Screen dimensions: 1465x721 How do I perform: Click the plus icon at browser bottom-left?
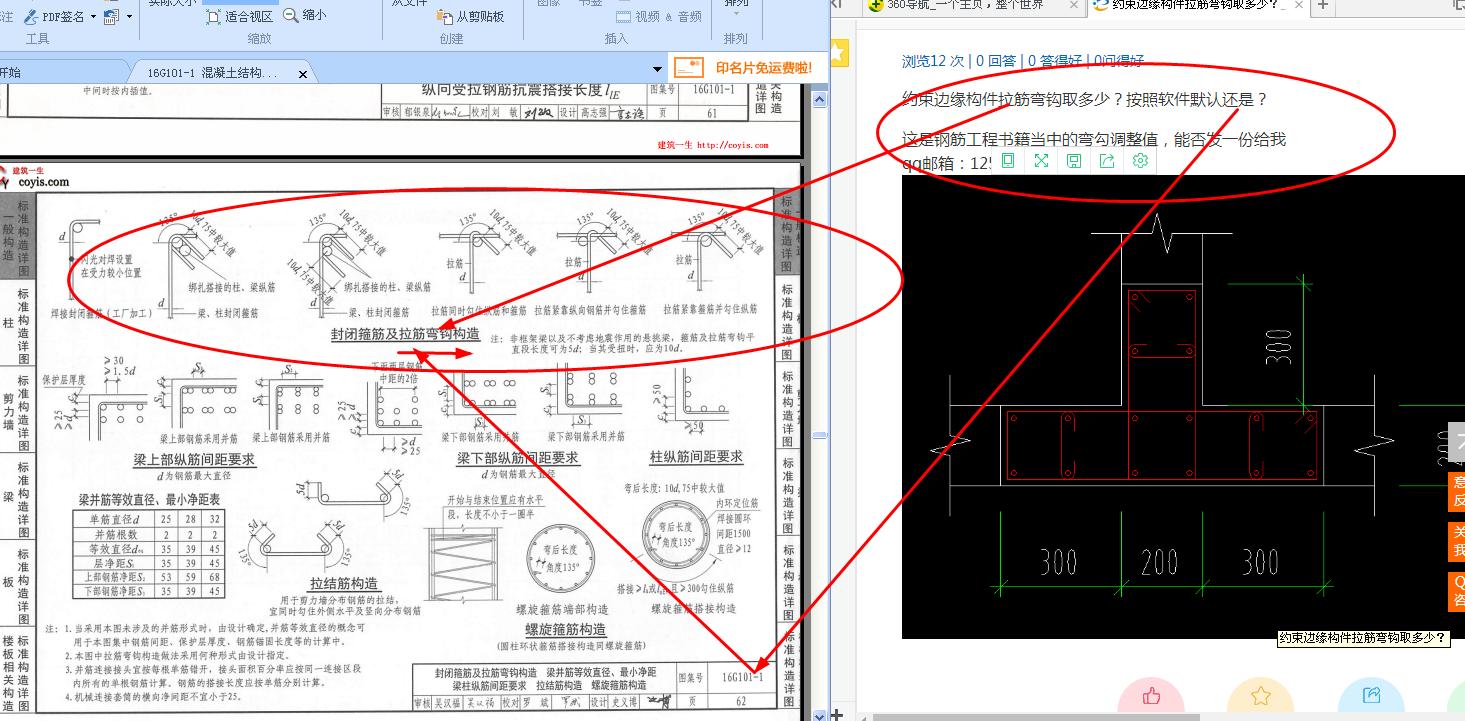click(x=837, y=714)
